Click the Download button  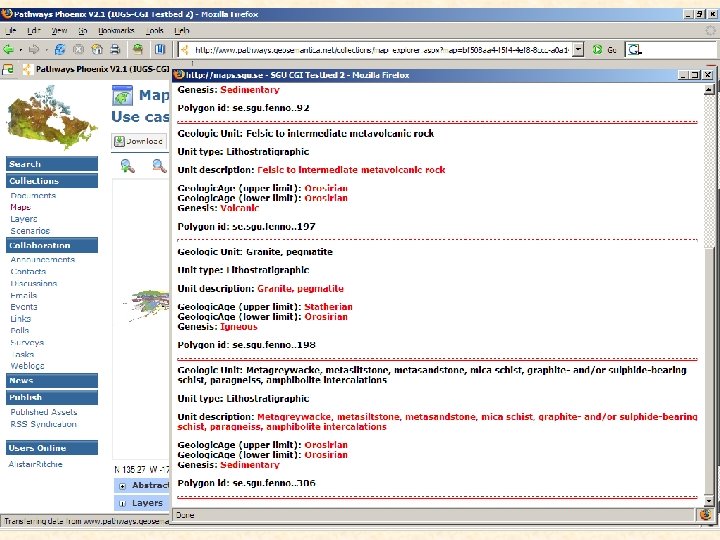(x=139, y=141)
